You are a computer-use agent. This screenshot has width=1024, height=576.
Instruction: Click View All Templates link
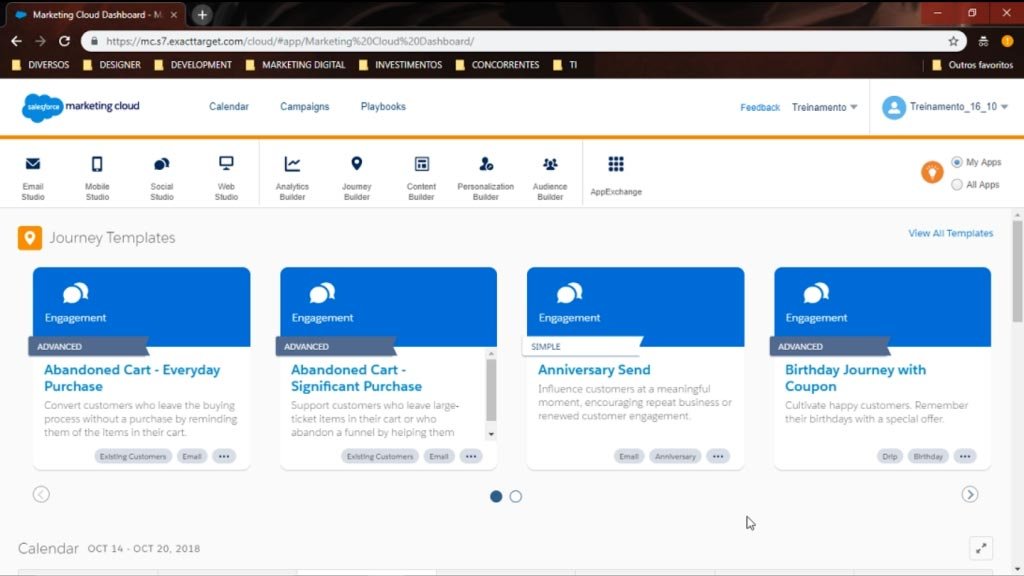[950, 233]
